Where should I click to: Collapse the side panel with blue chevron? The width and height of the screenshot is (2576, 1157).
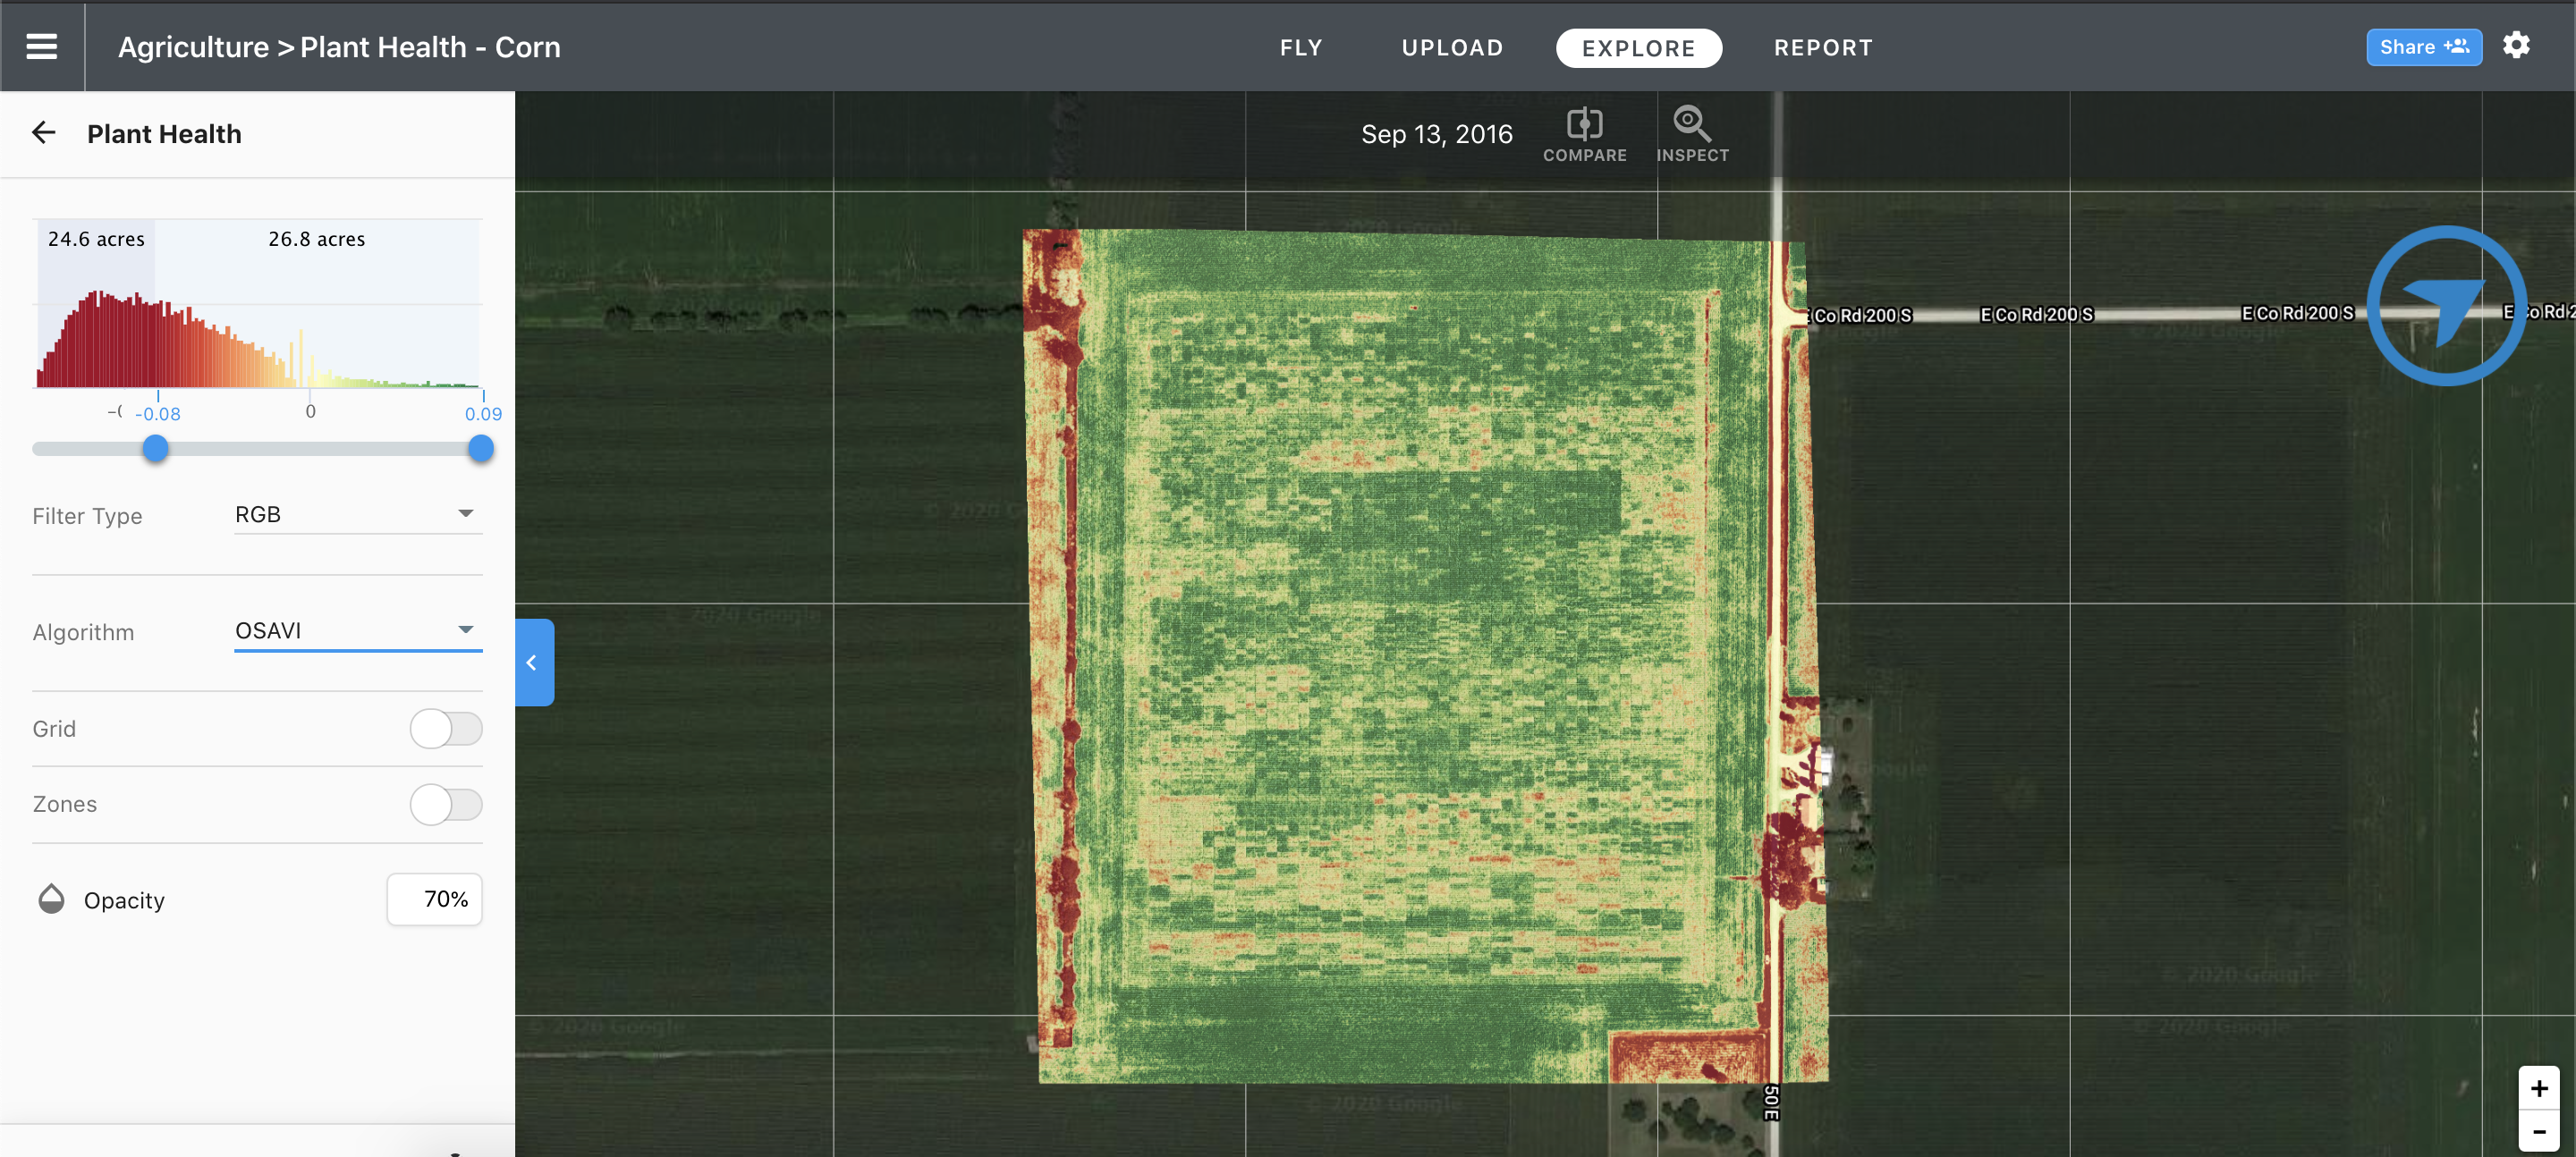point(534,662)
